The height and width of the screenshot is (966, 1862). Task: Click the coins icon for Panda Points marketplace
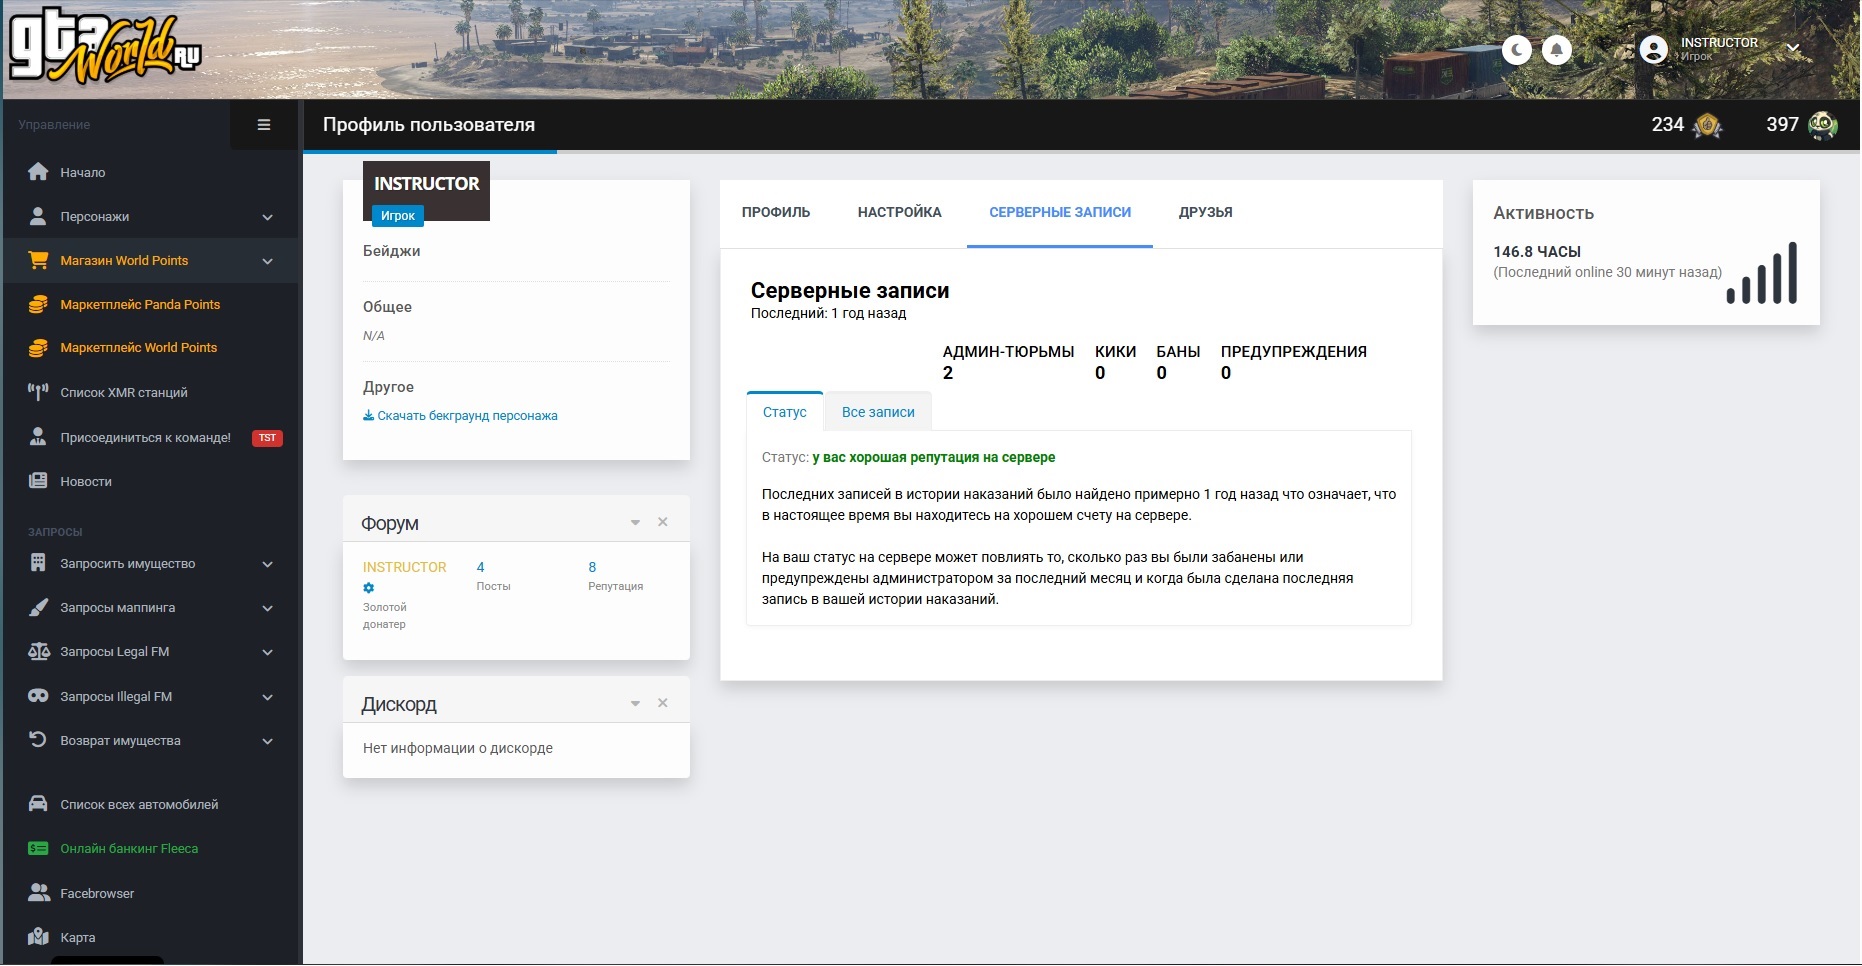click(x=38, y=304)
